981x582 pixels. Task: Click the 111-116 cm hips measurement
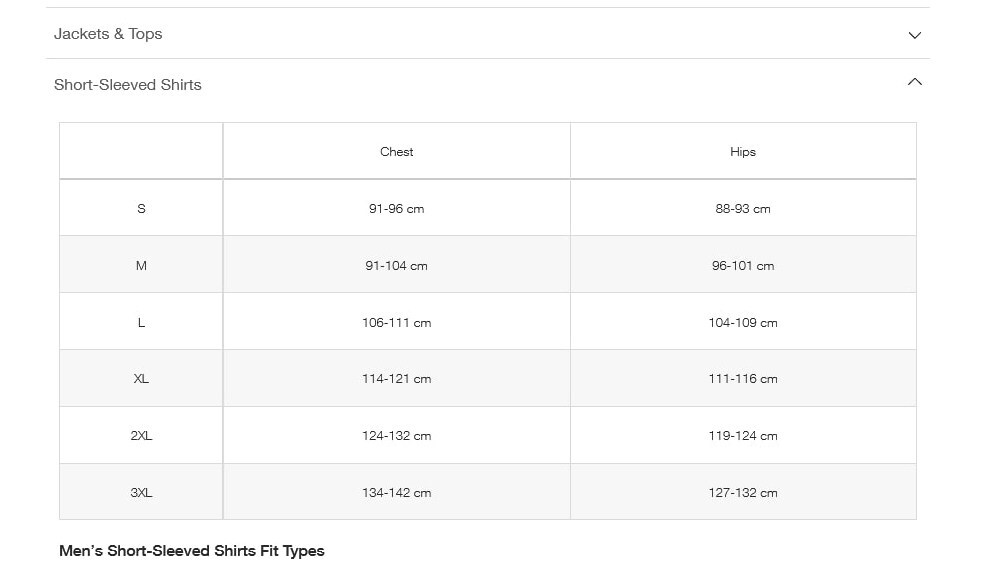tap(743, 379)
